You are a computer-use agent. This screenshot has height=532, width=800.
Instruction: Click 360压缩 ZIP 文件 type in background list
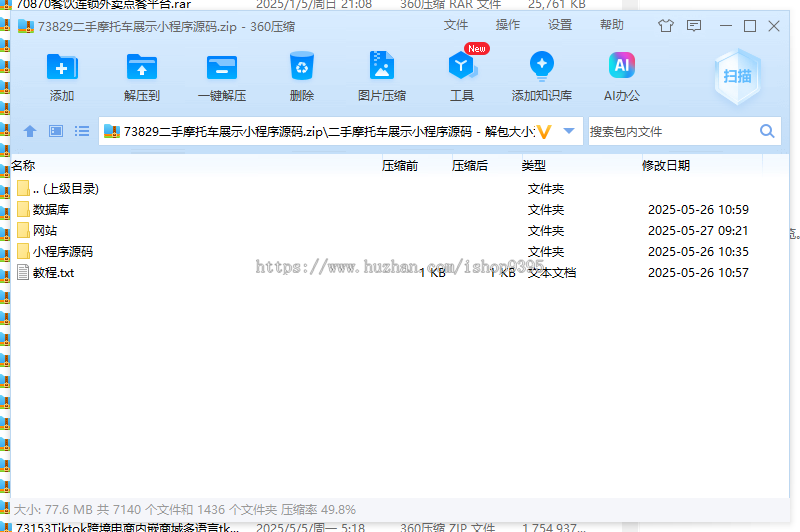[x=447, y=527]
